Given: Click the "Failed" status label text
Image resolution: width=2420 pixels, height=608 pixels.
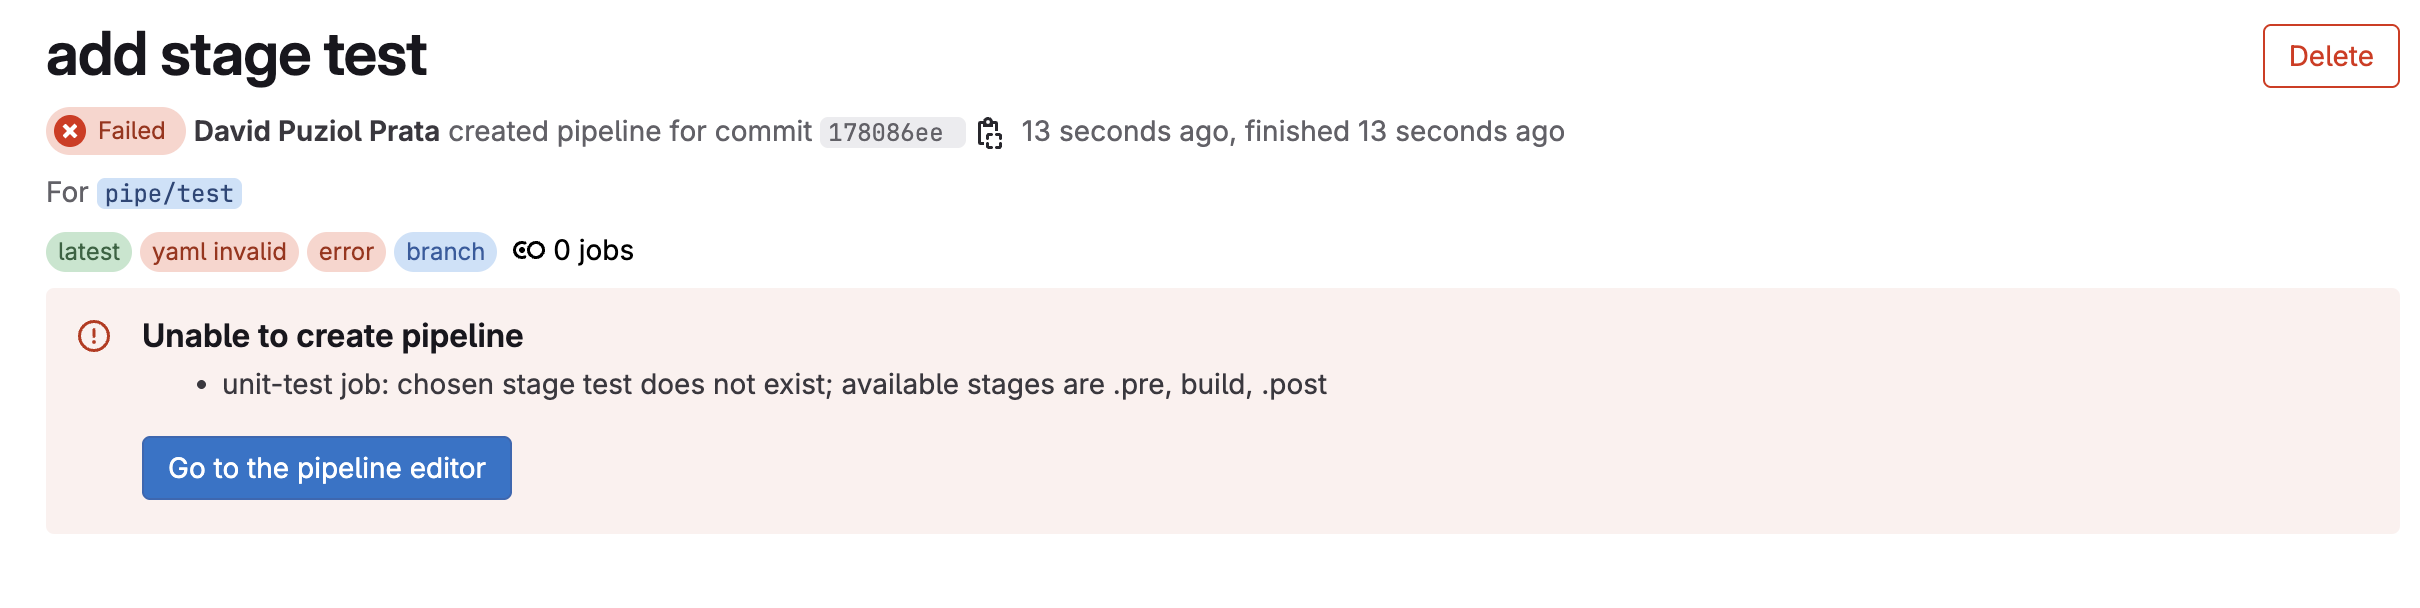Looking at the screenshot, I should [131, 131].
